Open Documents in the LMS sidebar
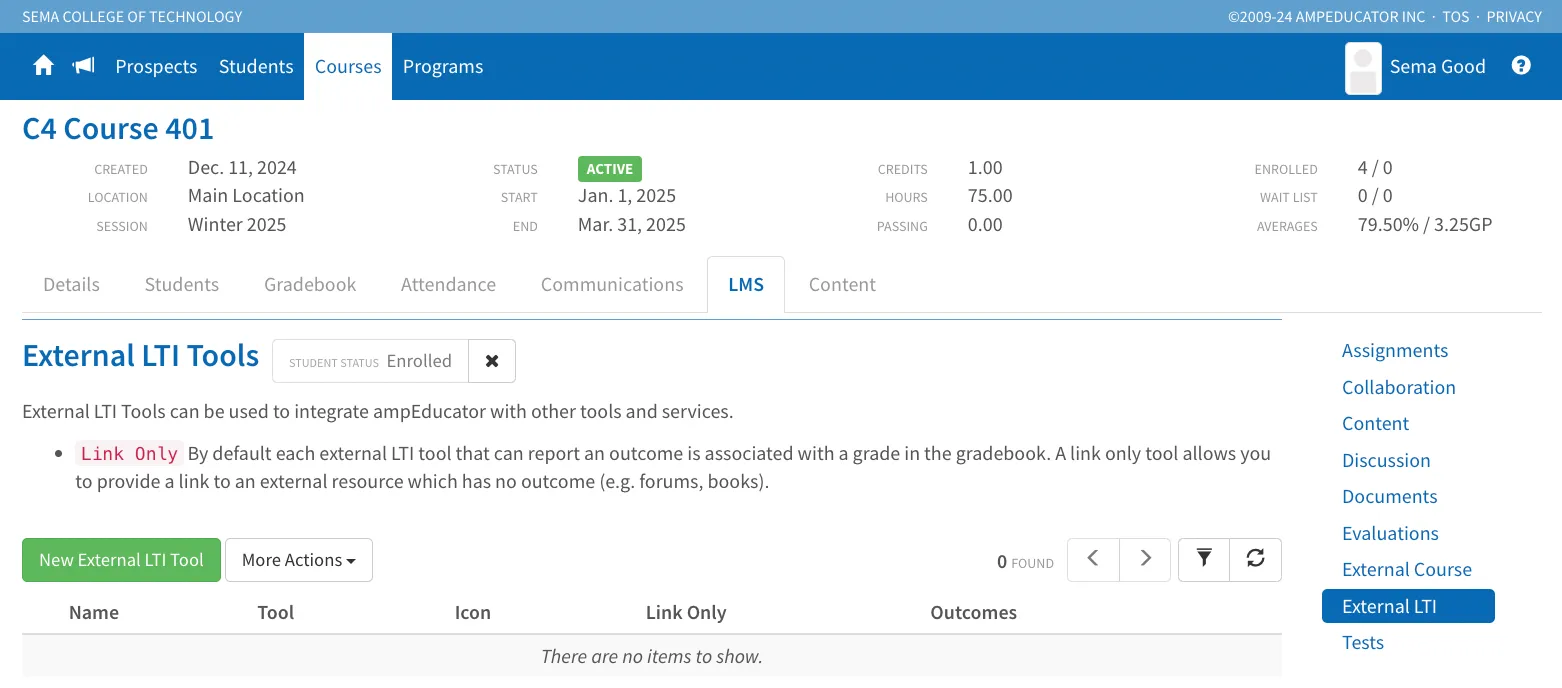 (x=1389, y=496)
